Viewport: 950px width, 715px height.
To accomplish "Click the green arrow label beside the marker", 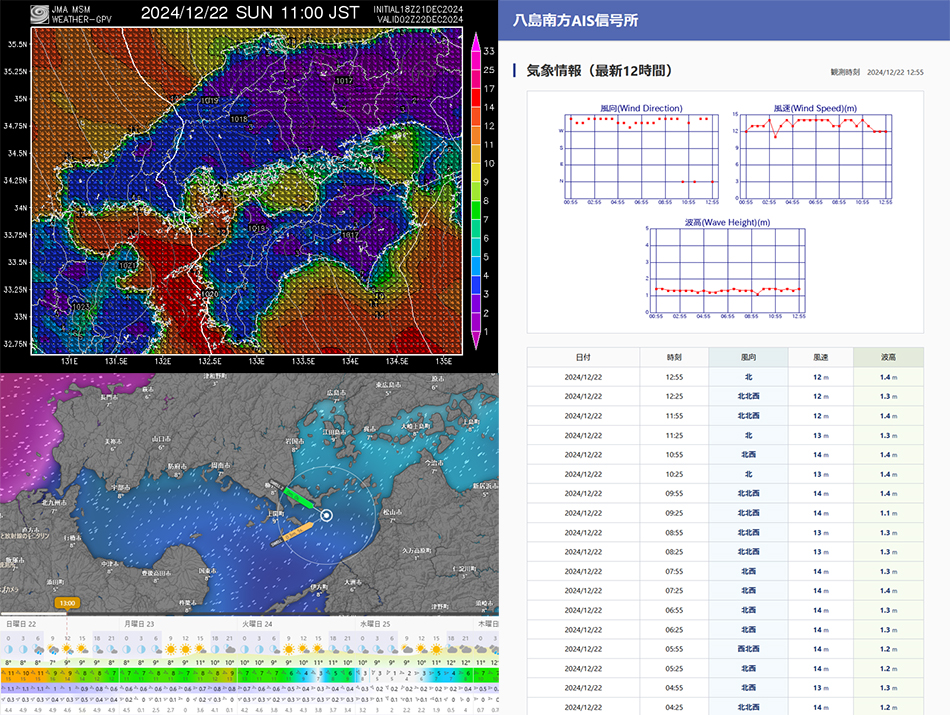I will point(299,498).
